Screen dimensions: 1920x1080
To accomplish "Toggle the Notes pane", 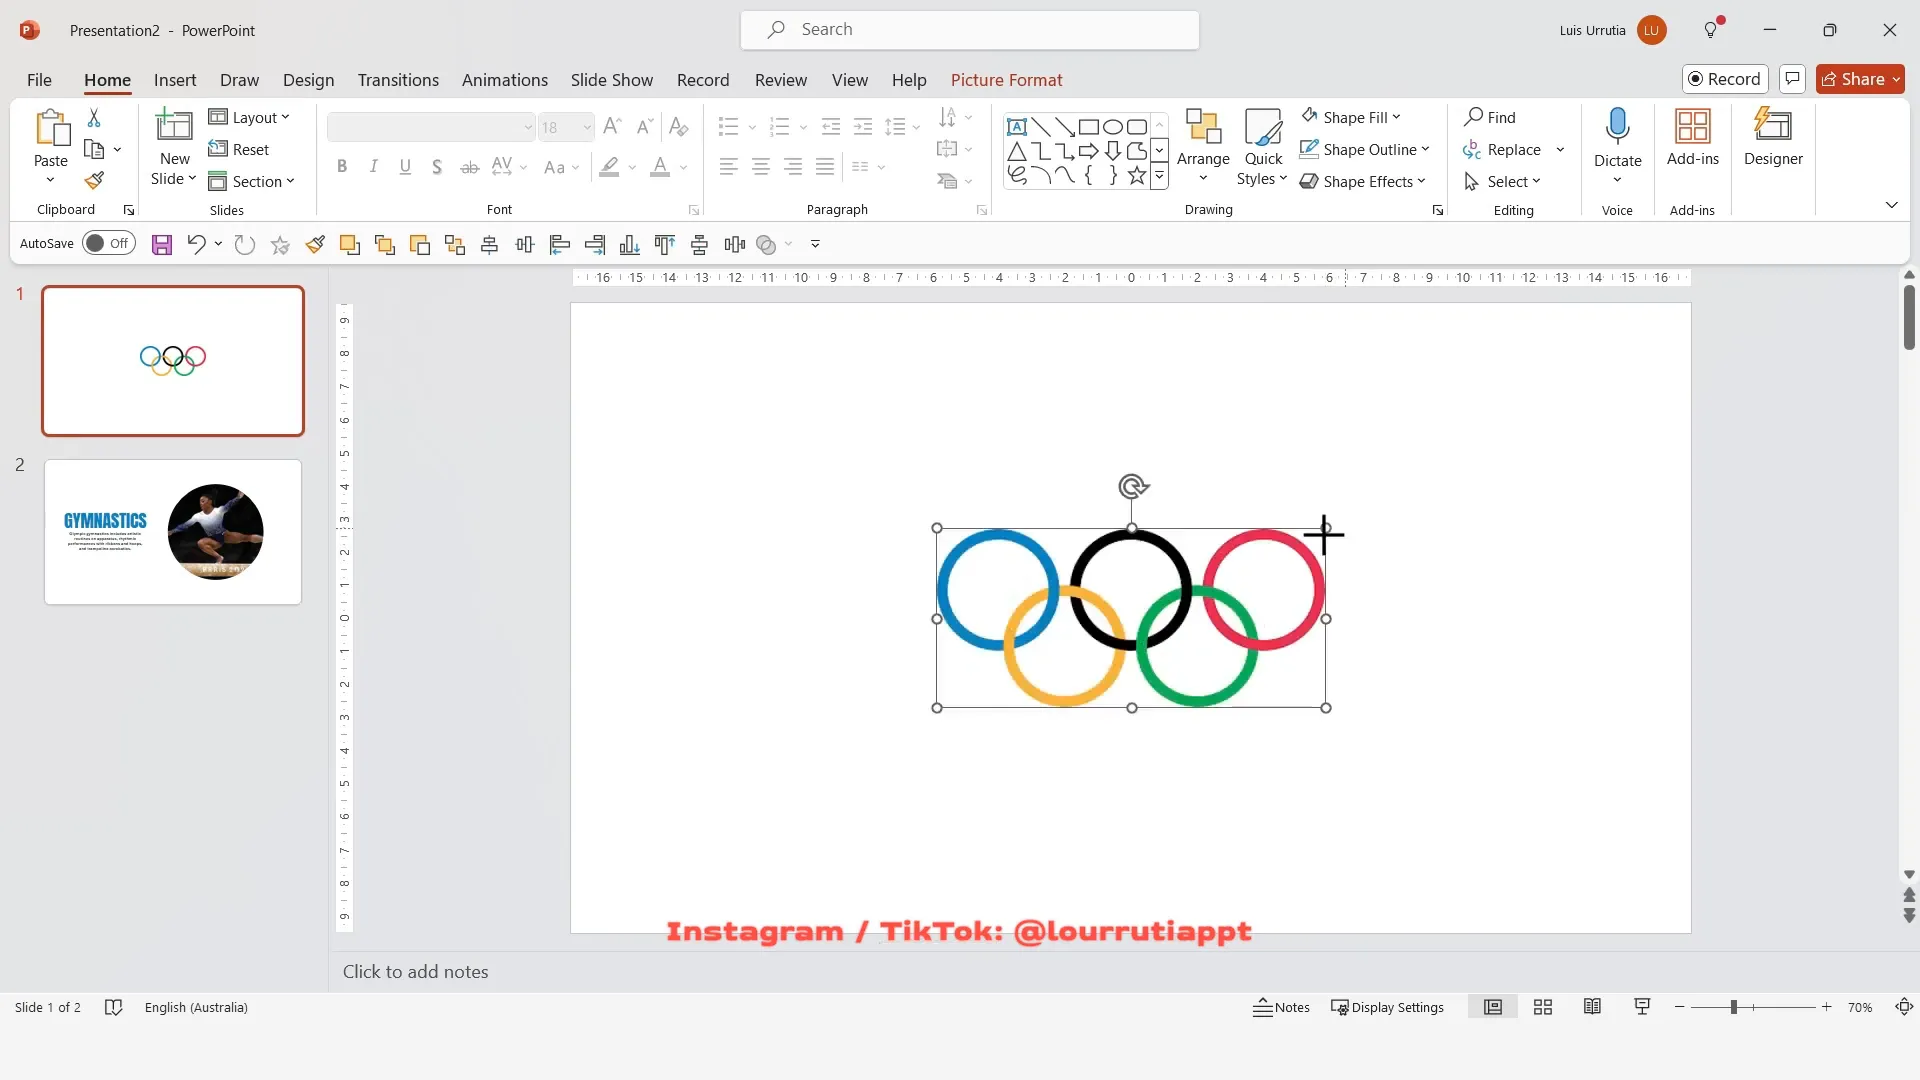I will (x=1281, y=1007).
